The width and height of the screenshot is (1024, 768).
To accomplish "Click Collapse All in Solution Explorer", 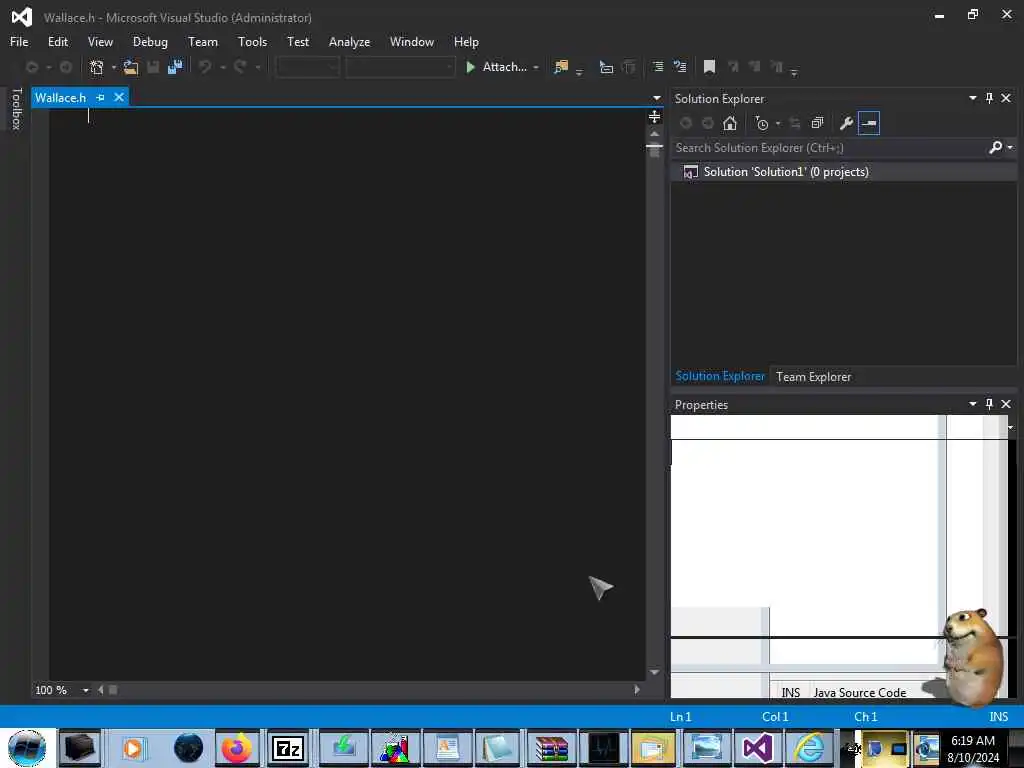I will click(817, 123).
